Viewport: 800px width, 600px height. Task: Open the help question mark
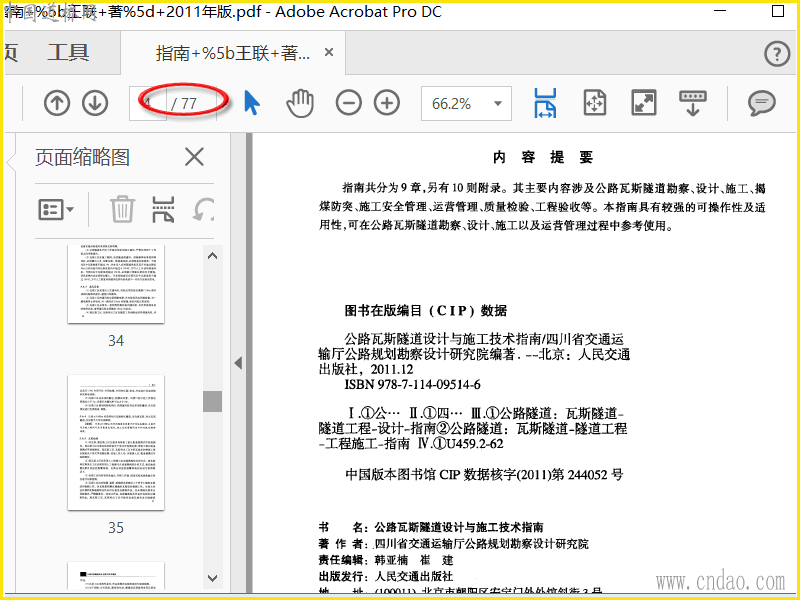click(x=777, y=53)
